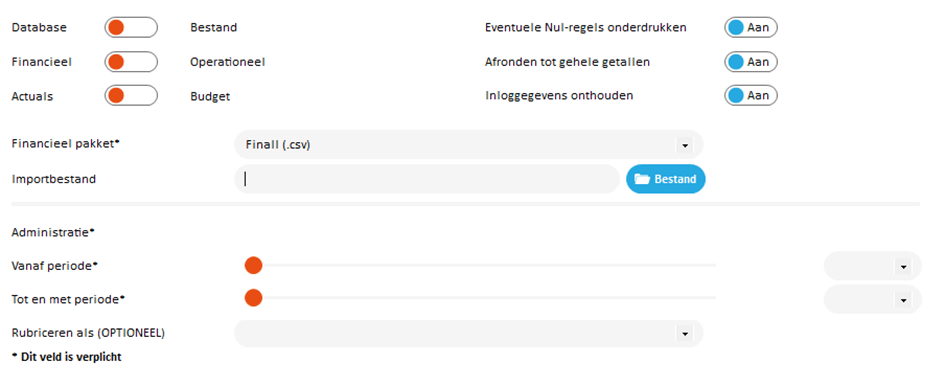Turn off Afronden tot gehele getallen

750,62
